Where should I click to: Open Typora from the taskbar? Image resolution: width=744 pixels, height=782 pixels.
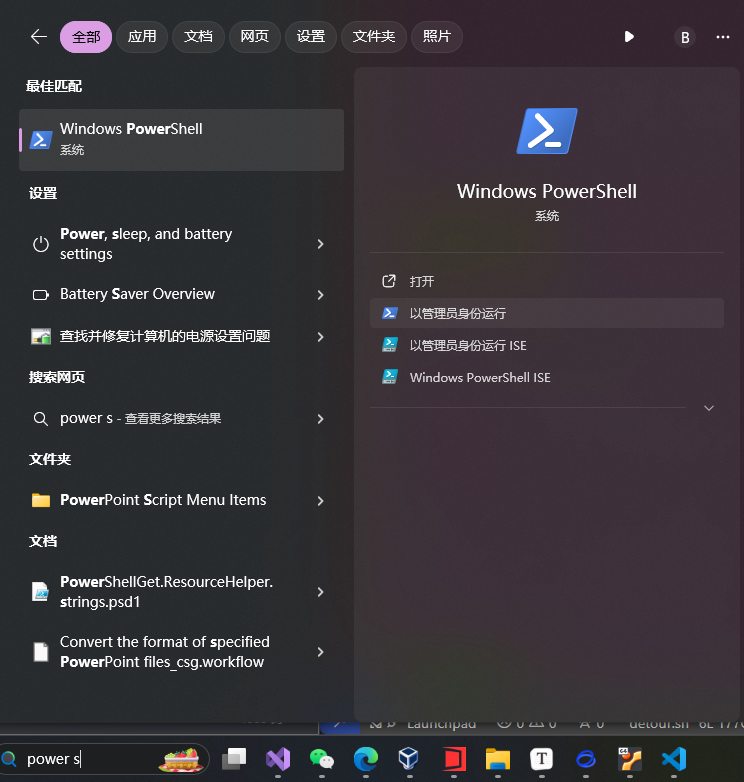coord(541,759)
